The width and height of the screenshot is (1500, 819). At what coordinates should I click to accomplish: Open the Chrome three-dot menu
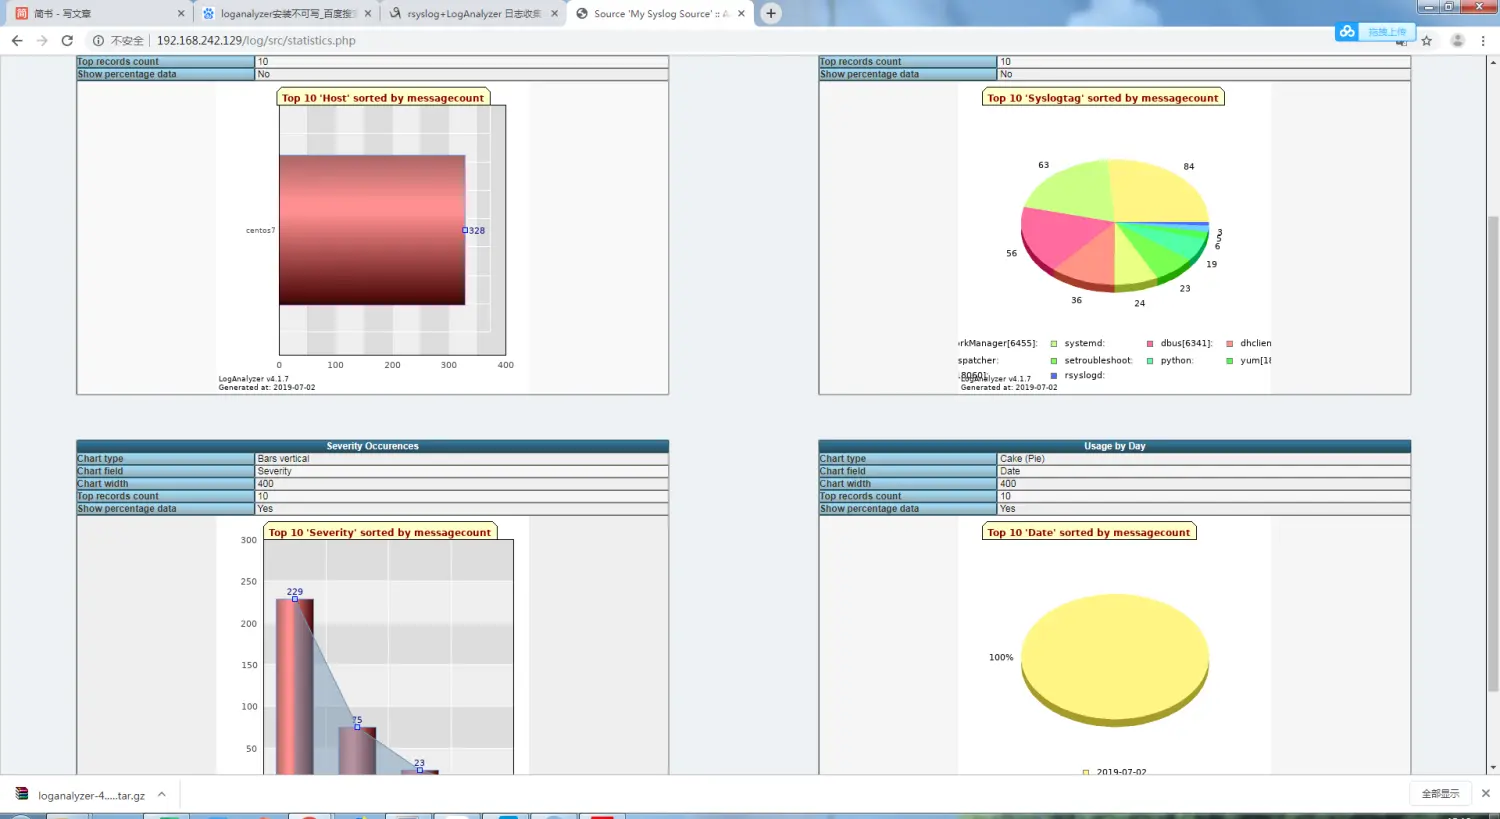[1484, 41]
